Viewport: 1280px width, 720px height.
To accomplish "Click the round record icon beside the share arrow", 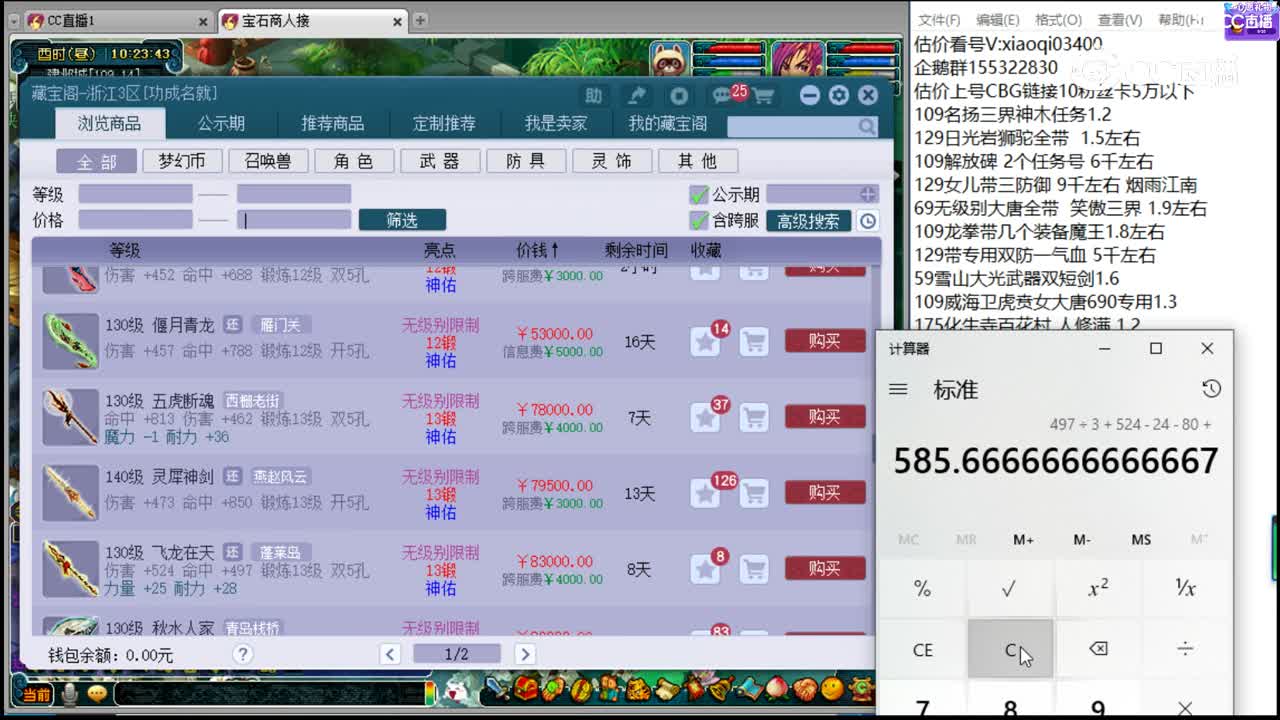I will point(679,95).
